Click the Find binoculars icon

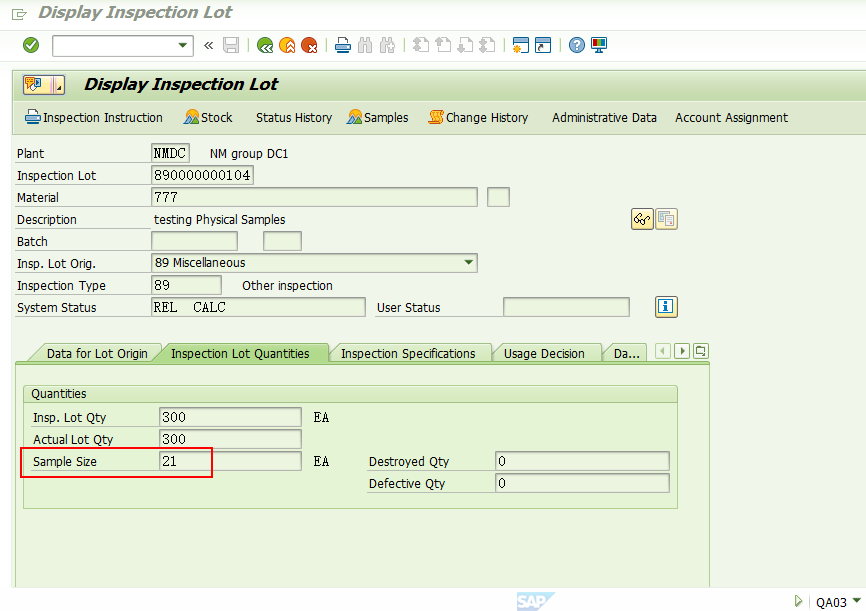[x=365, y=45]
